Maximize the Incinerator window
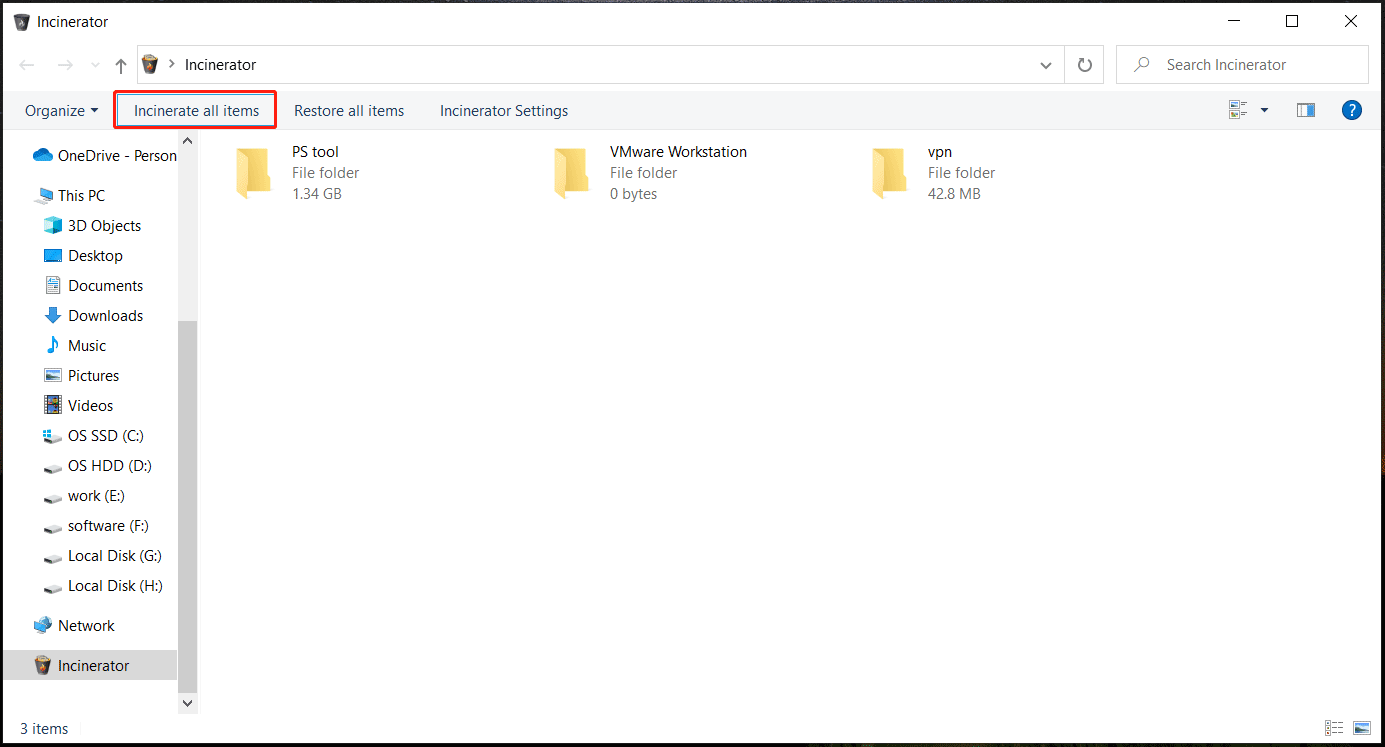The image size is (1385, 747). 1292,21
